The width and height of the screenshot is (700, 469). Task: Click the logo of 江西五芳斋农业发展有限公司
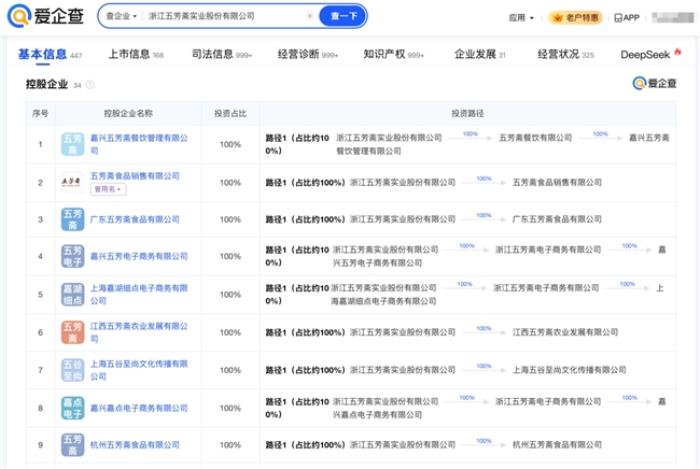click(x=72, y=332)
